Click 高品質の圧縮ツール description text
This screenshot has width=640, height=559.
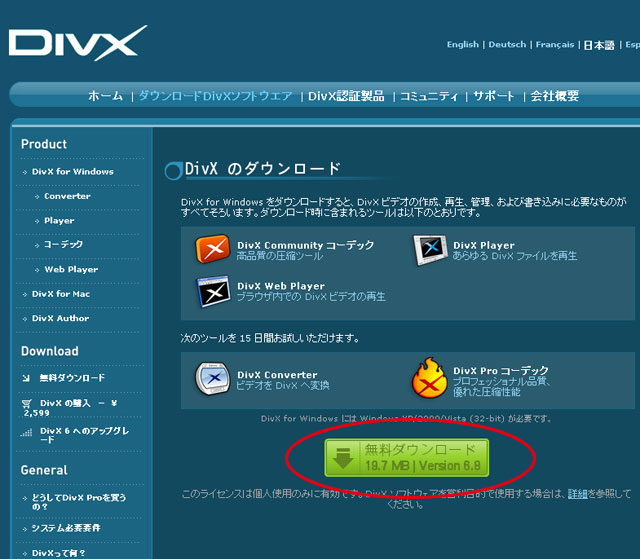[x=280, y=257]
